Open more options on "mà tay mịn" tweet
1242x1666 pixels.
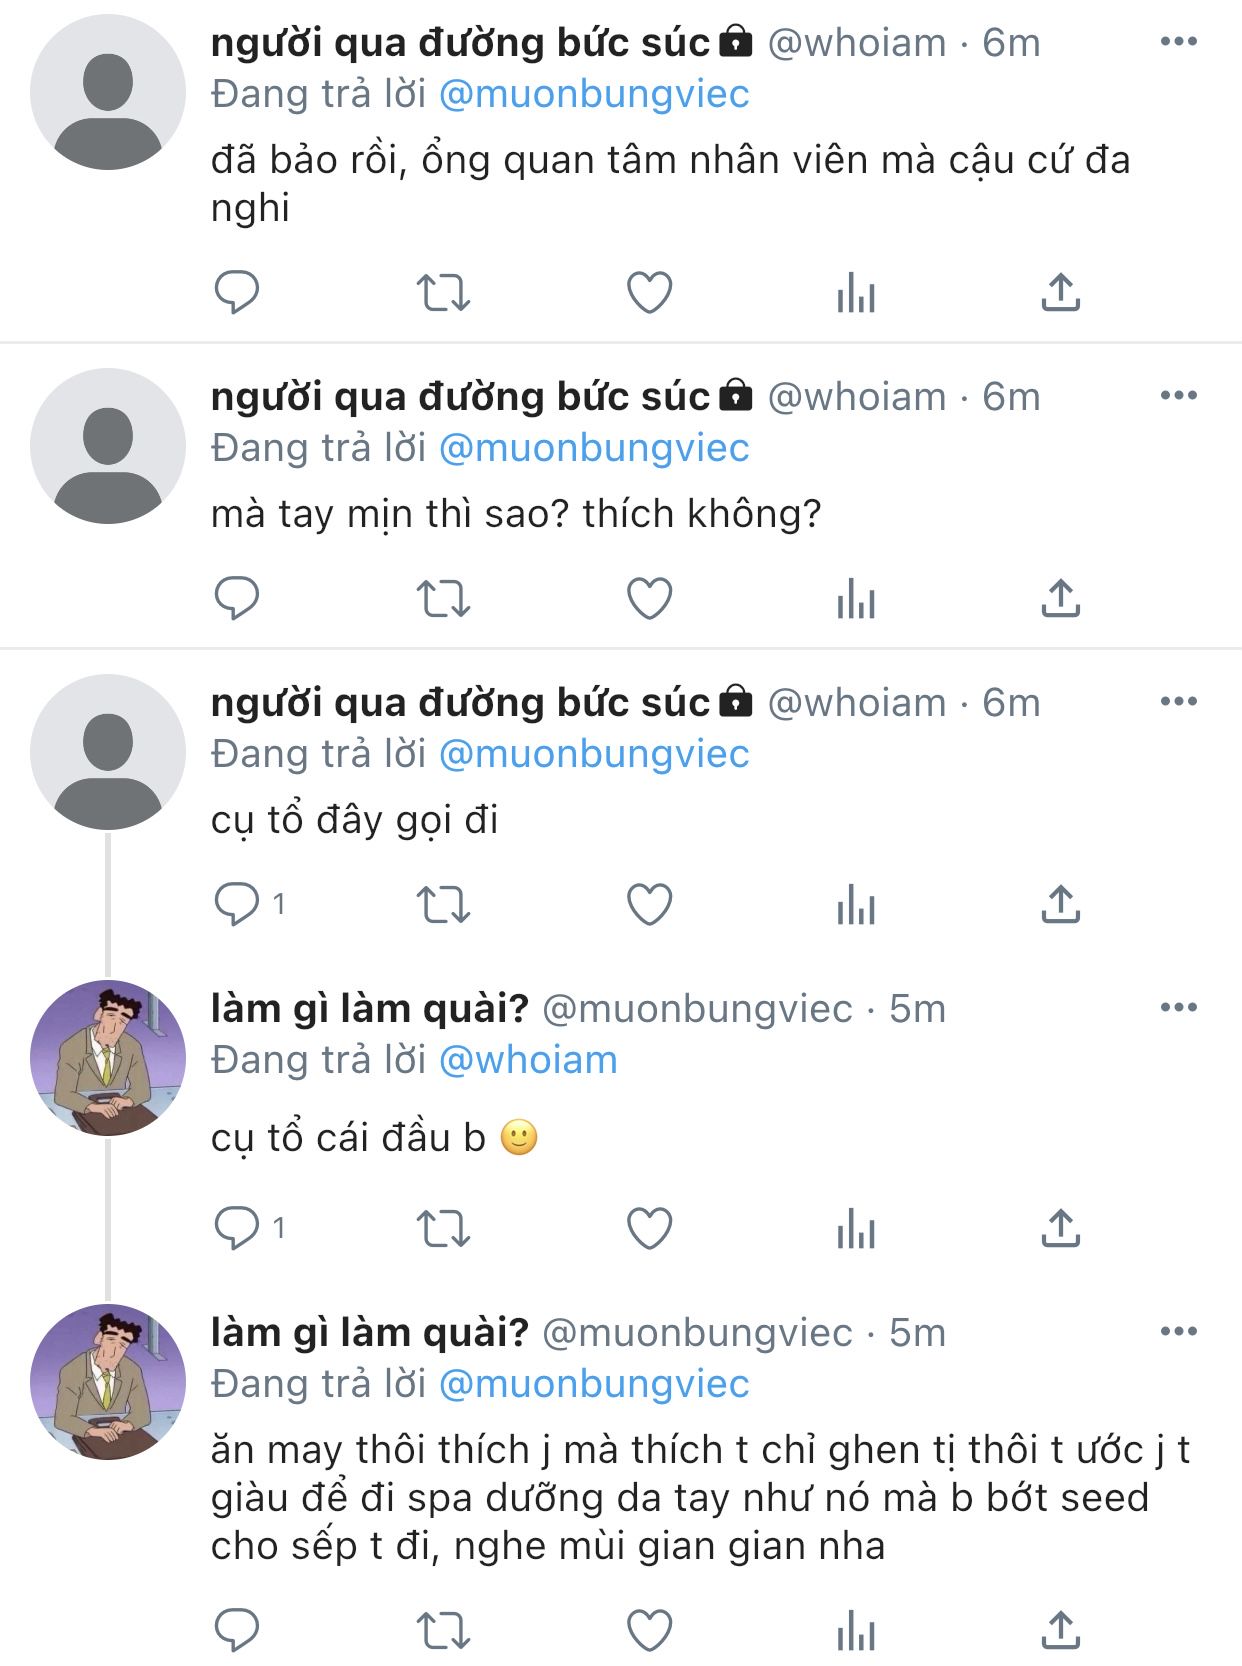click(1178, 396)
